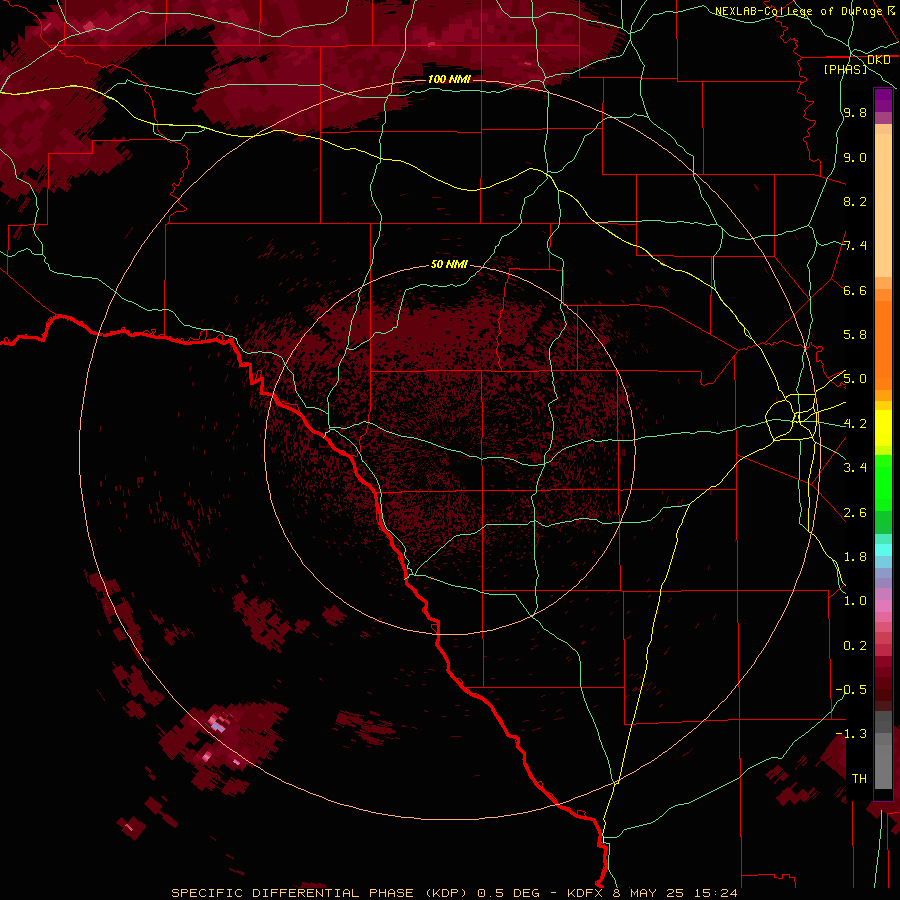Click the -0.5 value on the color scale
Image resolution: width=900 pixels, height=900 pixels.
[x=851, y=690]
